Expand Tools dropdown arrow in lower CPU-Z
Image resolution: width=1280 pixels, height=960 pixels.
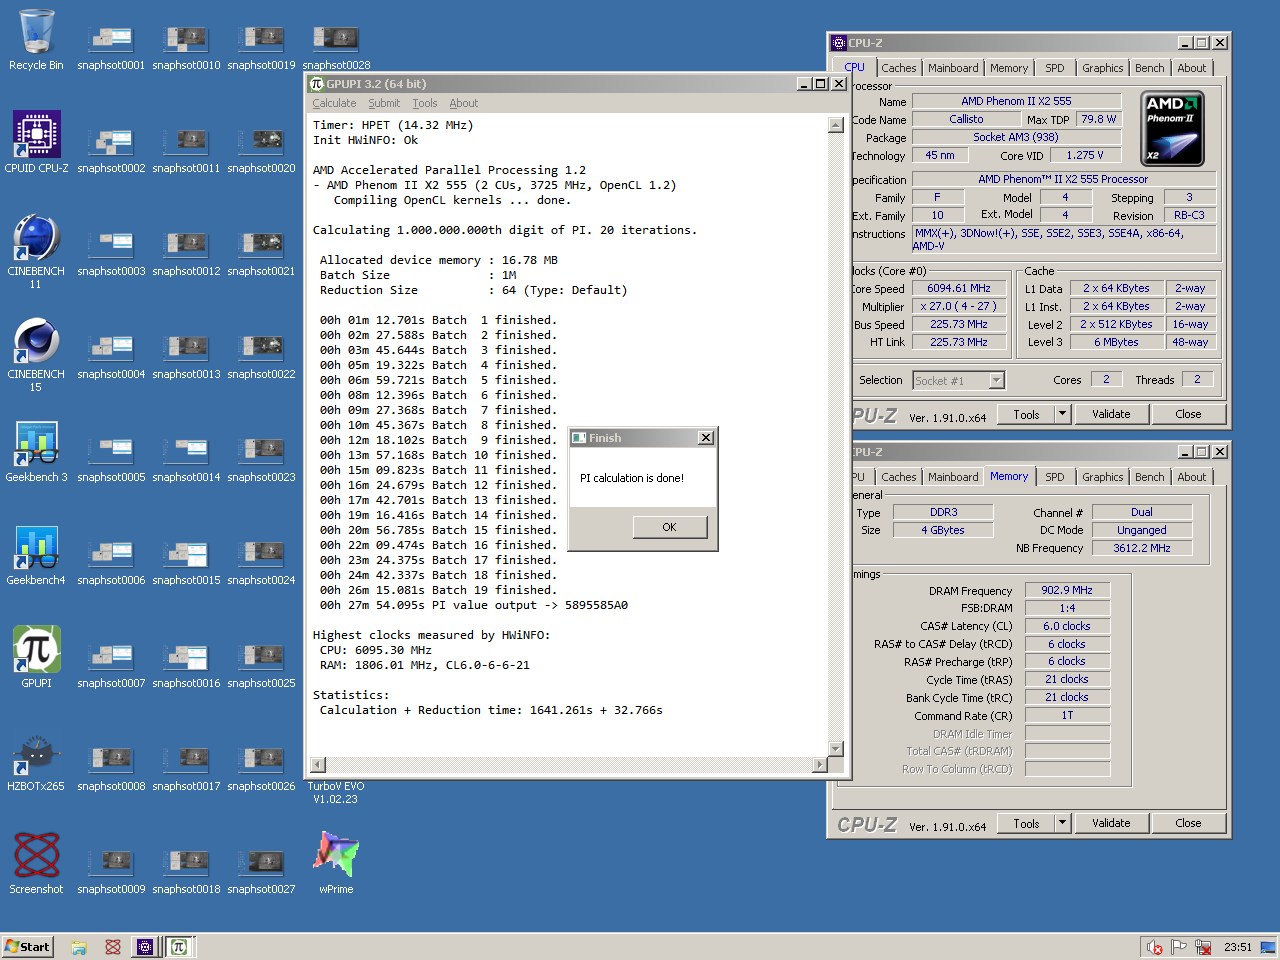[x=1062, y=823]
